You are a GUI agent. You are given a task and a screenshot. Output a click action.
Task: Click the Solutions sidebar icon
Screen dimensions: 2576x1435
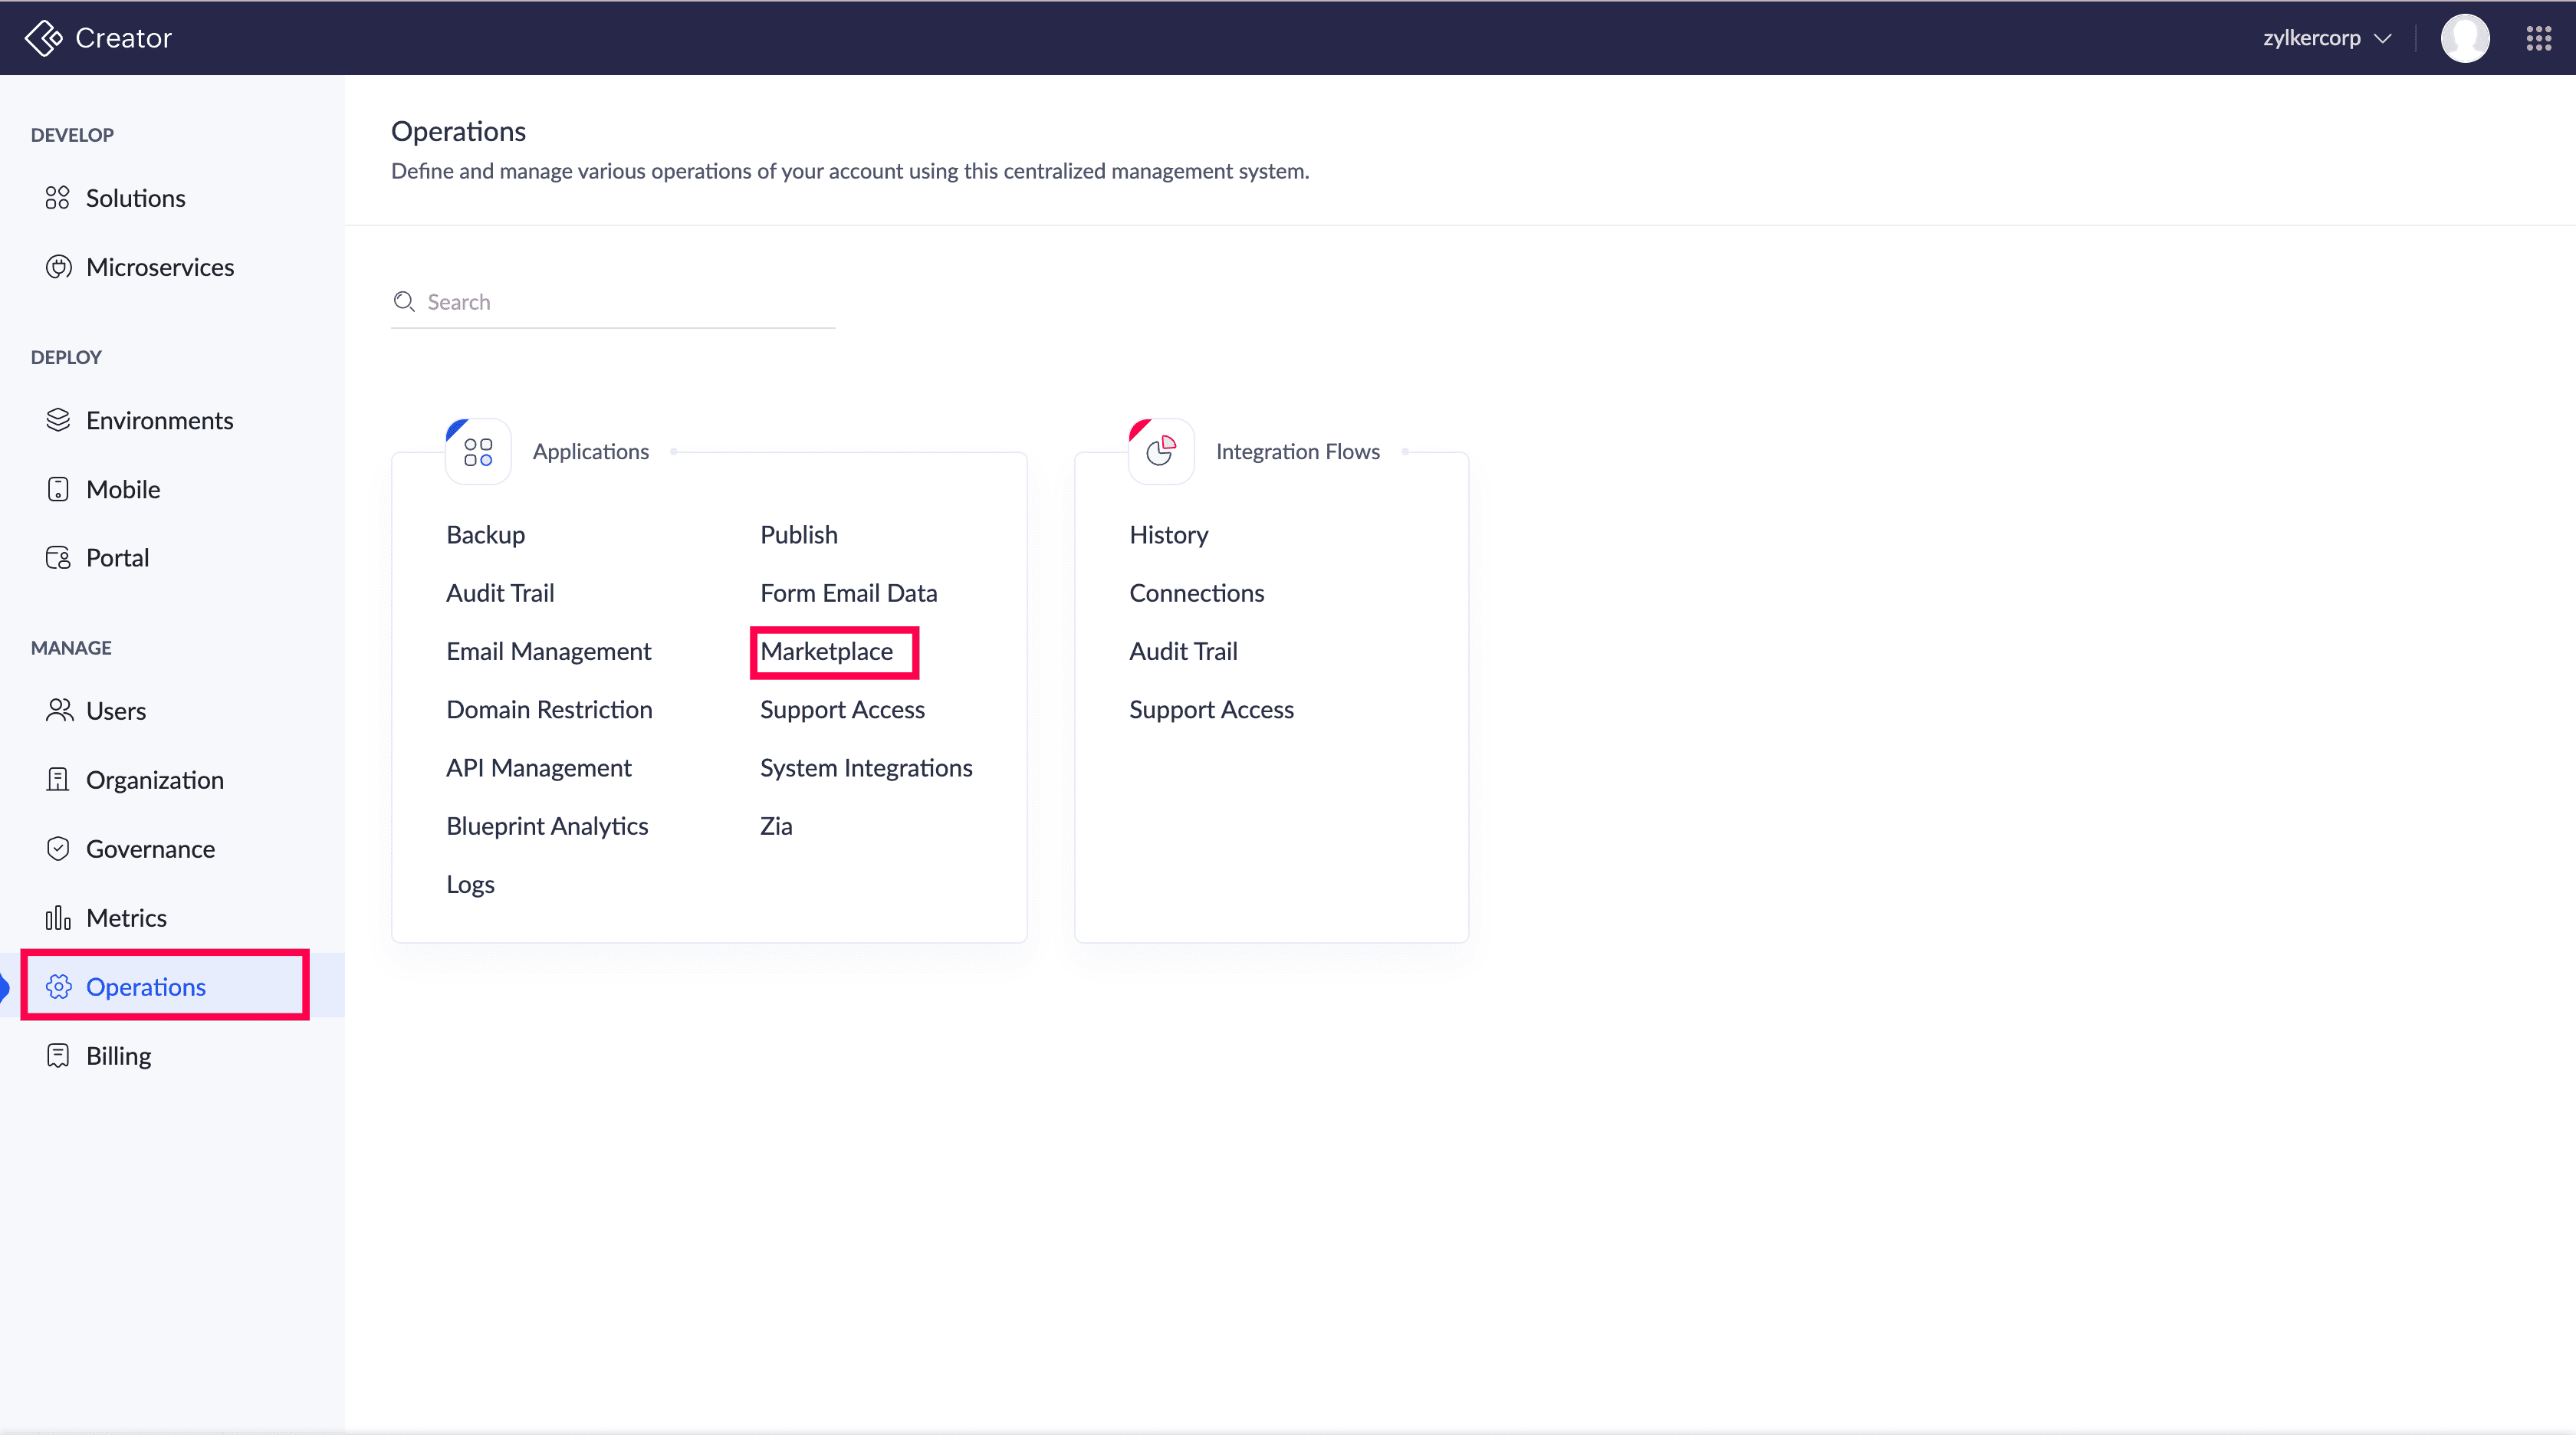58,198
